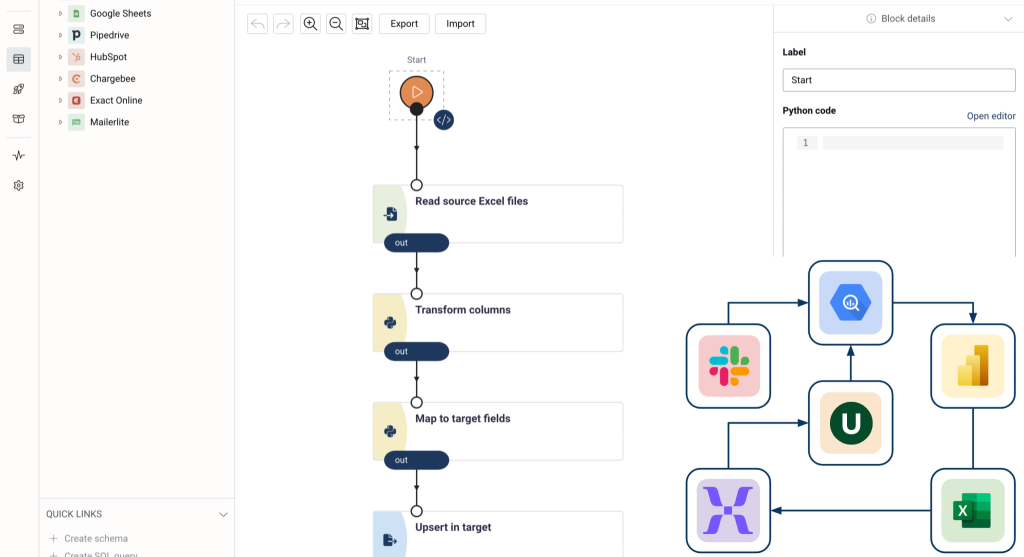Click the Chargebee connector icon
The height and width of the screenshot is (557, 1024).
76,78
